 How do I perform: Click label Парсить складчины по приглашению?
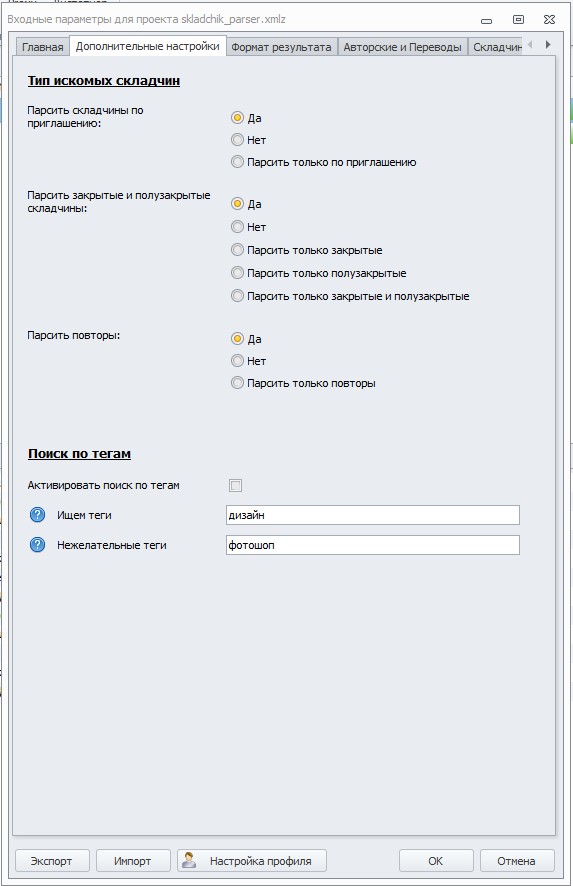pyautogui.click(x=85, y=116)
